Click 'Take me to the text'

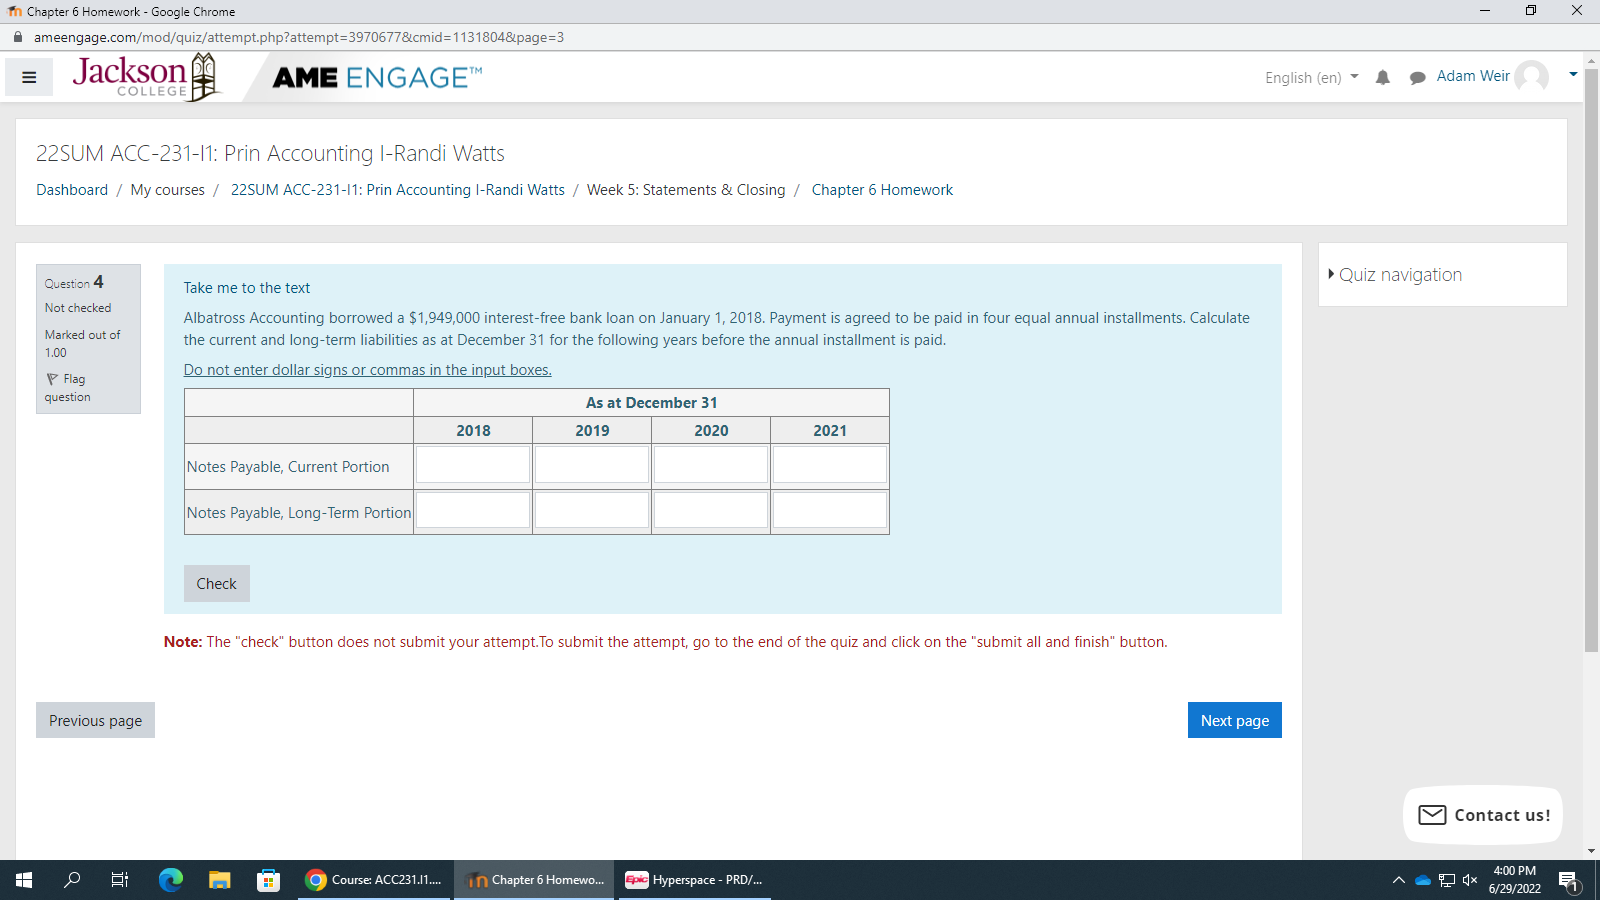[247, 288]
